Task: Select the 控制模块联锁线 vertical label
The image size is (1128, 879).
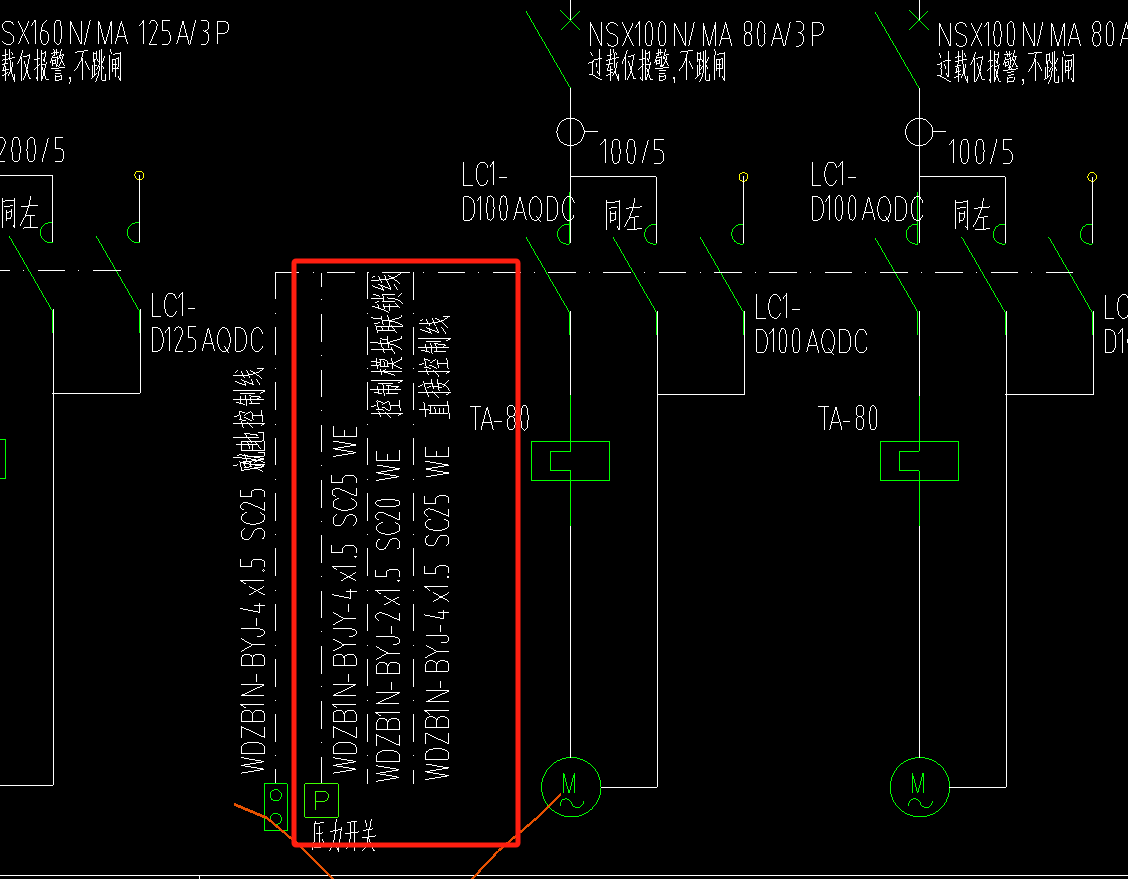Action: click(x=386, y=345)
